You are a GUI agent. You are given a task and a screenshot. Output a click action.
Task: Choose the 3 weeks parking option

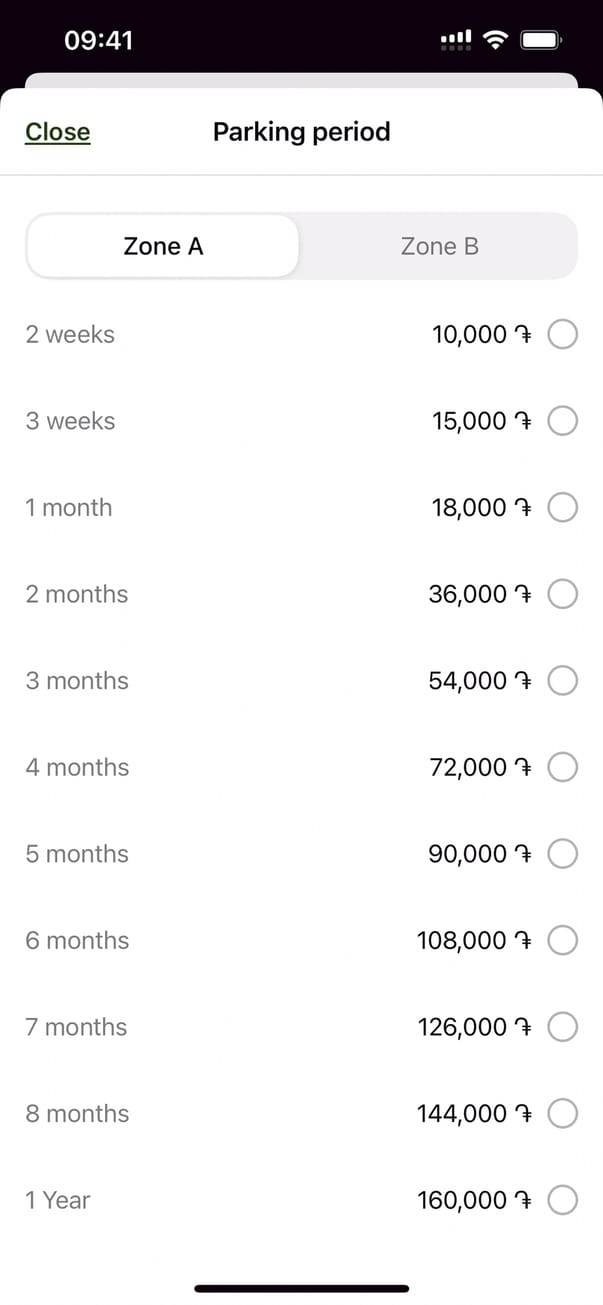click(563, 422)
